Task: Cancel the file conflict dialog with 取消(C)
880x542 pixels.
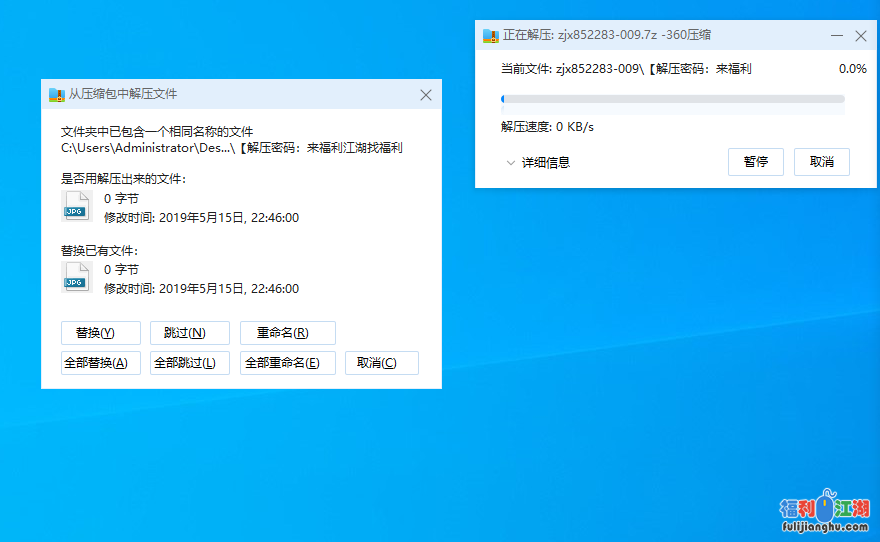Action: [381, 363]
